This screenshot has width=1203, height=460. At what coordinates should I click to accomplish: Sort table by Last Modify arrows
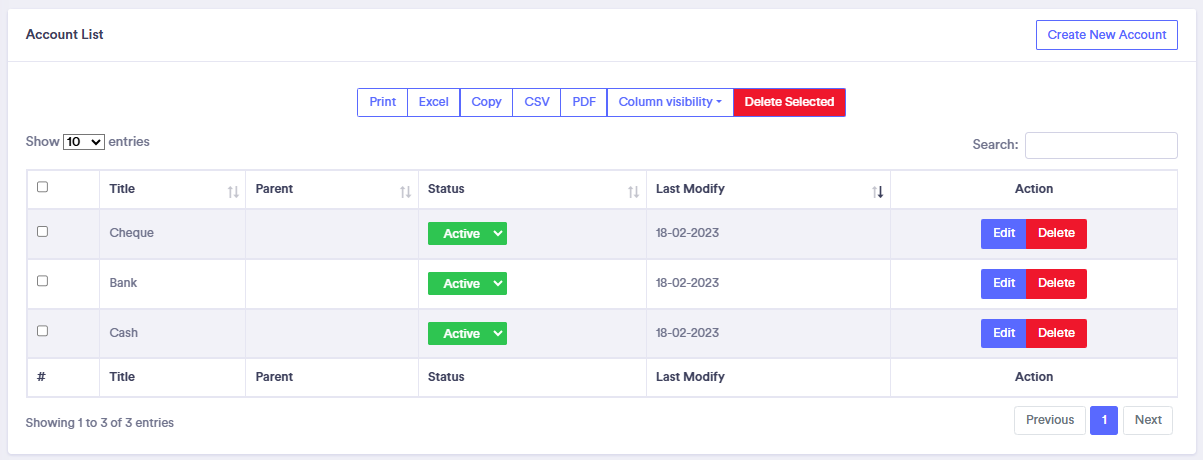[877, 191]
